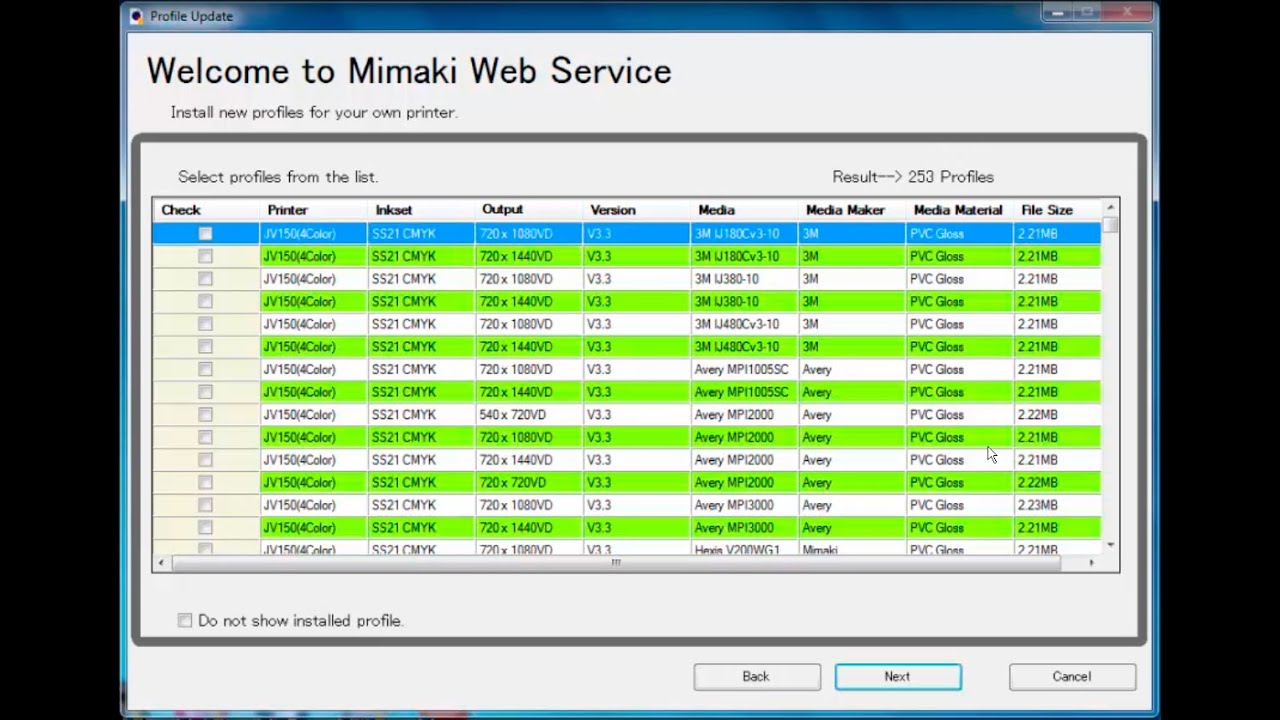Image resolution: width=1280 pixels, height=720 pixels.
Task: Tick checkbox for 720 x 1440VD 3M IJ380-10
Action: [x=205, y=301]
